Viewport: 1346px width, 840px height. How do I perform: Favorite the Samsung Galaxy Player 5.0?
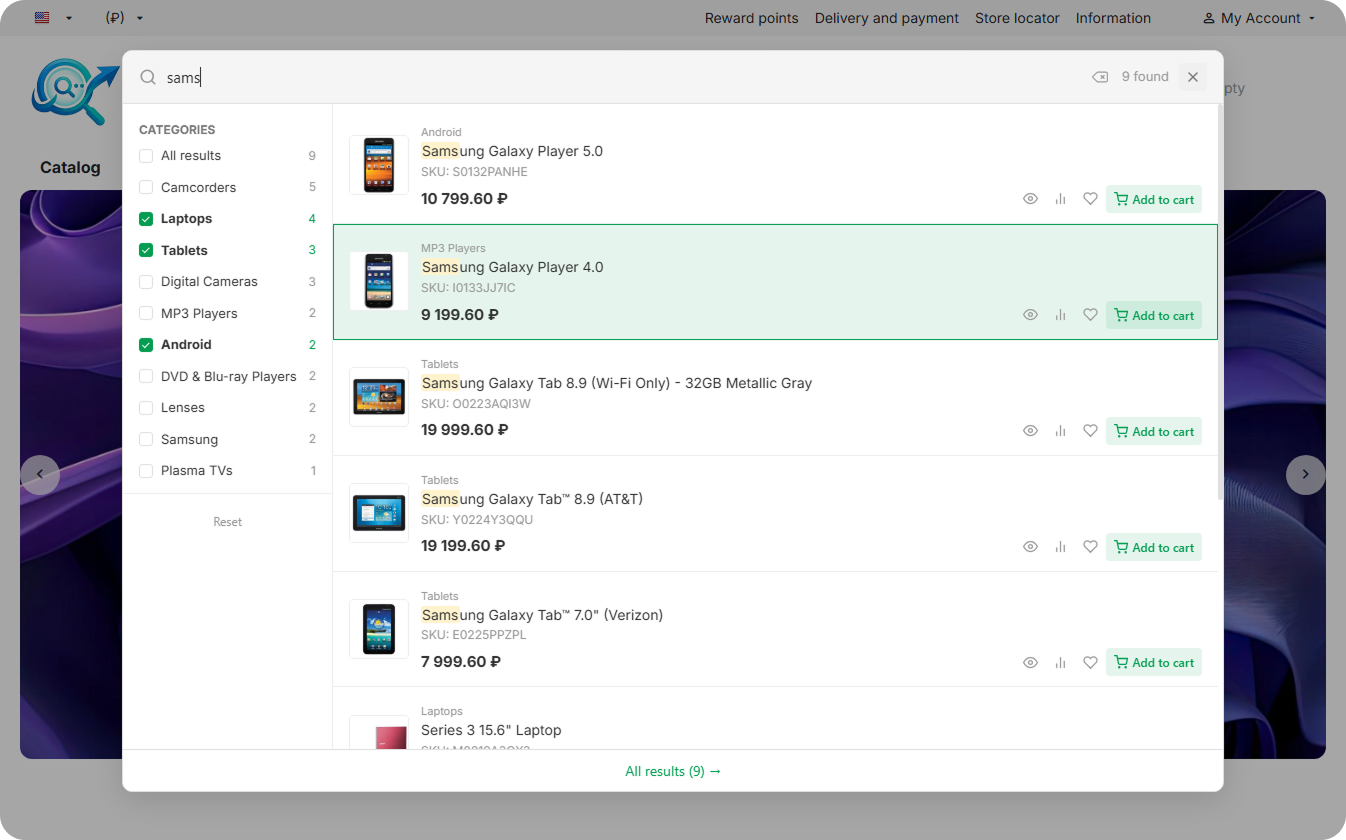tap(1090, 199)
